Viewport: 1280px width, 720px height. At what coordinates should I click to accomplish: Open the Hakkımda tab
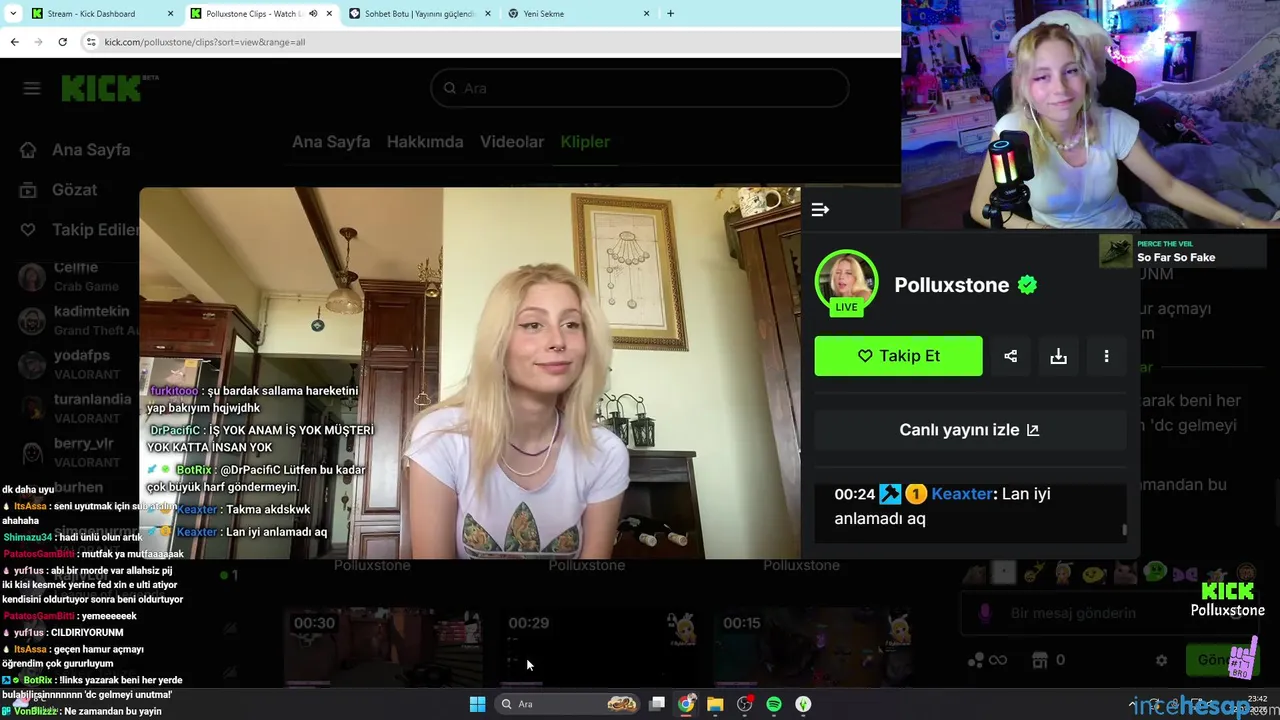pos(425,142)
